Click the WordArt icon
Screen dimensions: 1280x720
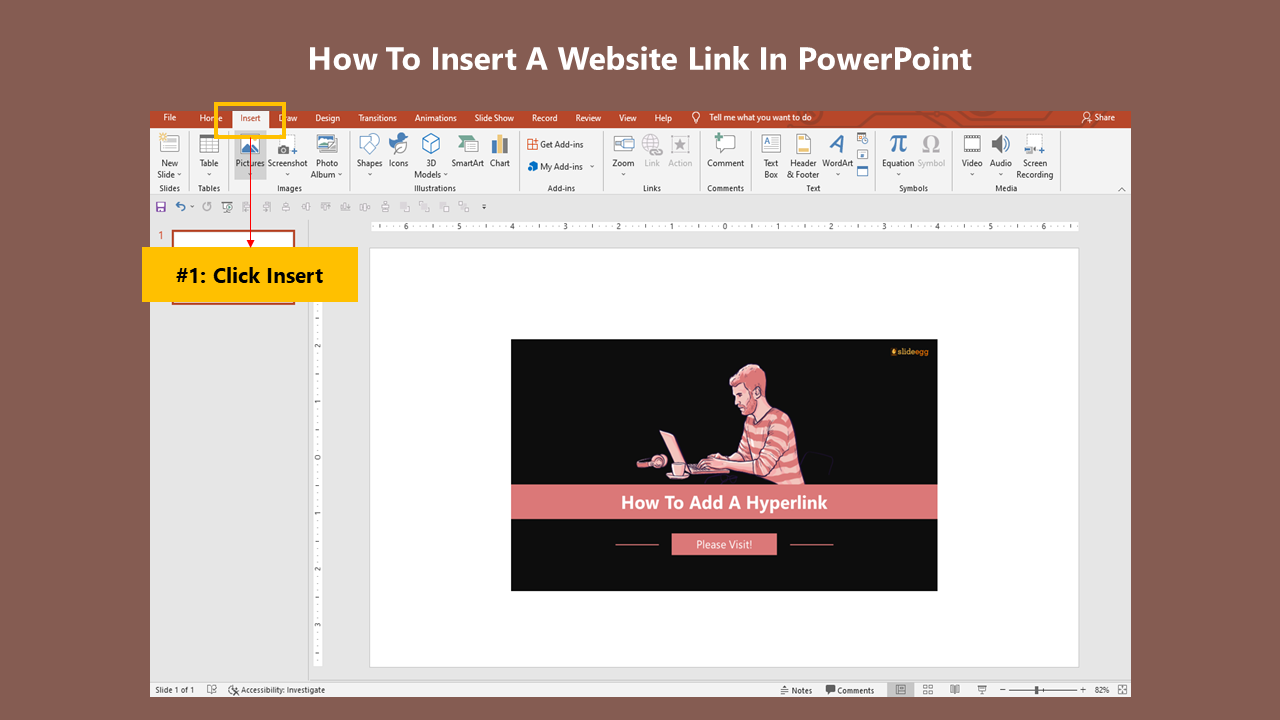click(x=837, y=144)
